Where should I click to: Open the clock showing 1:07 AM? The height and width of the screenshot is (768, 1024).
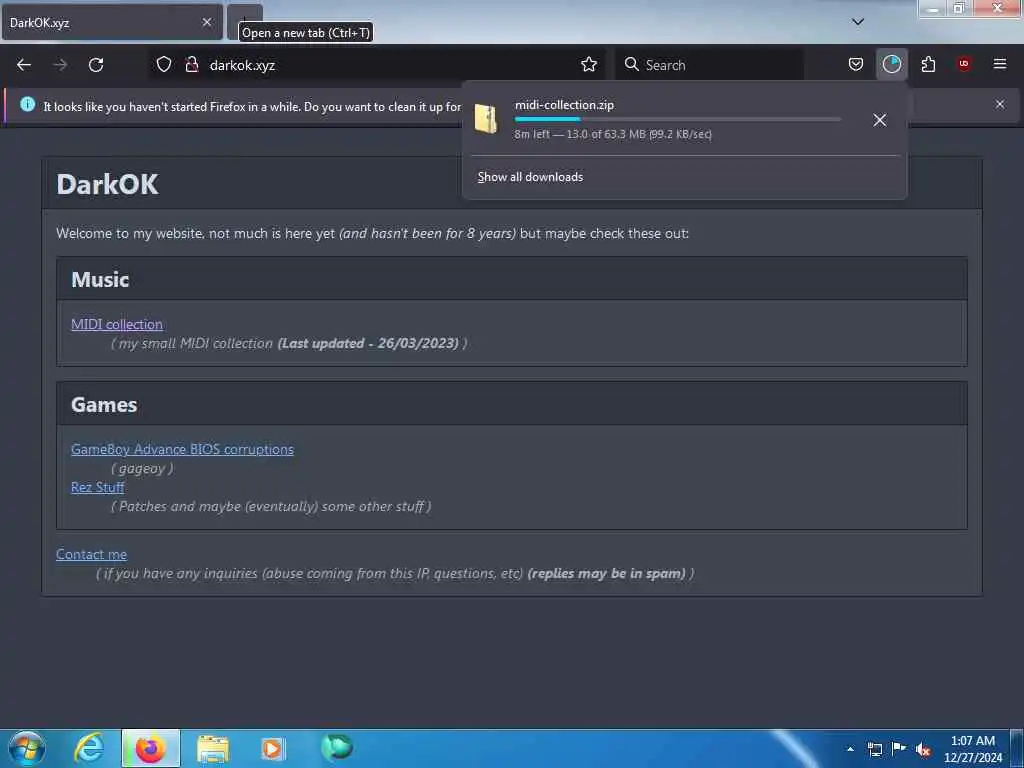[972, 749]
